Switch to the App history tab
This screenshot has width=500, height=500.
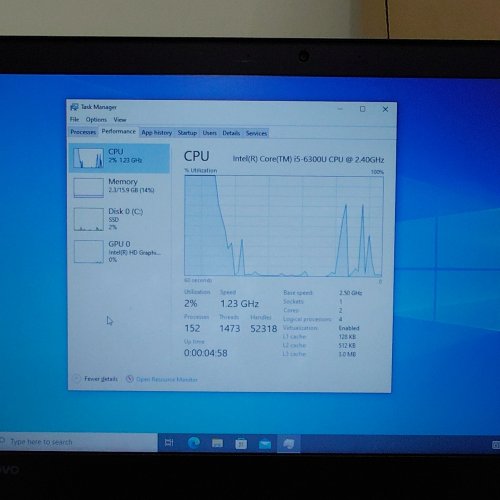pyautogui.click(x=157, y=132)
